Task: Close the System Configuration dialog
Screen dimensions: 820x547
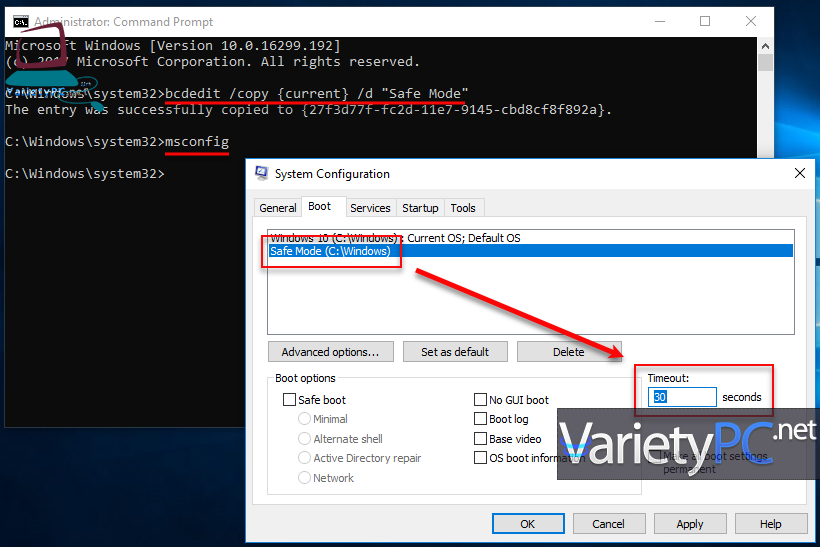Action: (800, 173)
